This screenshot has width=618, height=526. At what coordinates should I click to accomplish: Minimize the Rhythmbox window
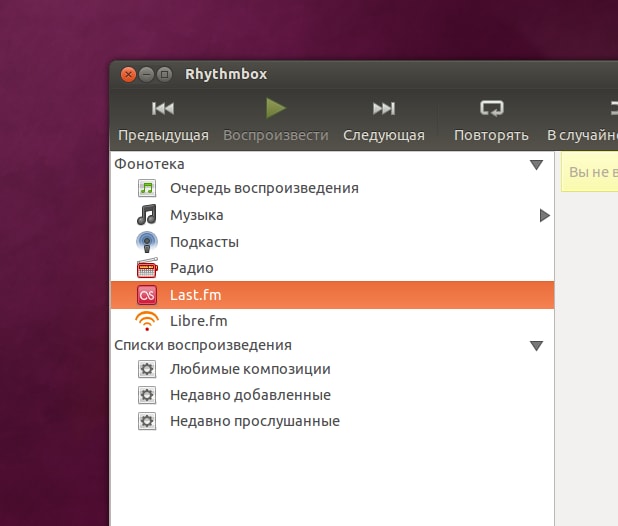[146, 74]
